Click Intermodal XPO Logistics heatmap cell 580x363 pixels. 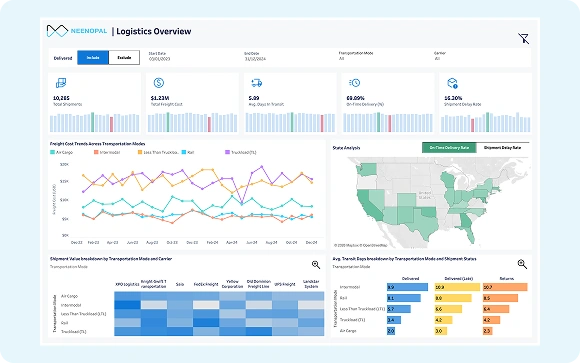pos(127,305)
